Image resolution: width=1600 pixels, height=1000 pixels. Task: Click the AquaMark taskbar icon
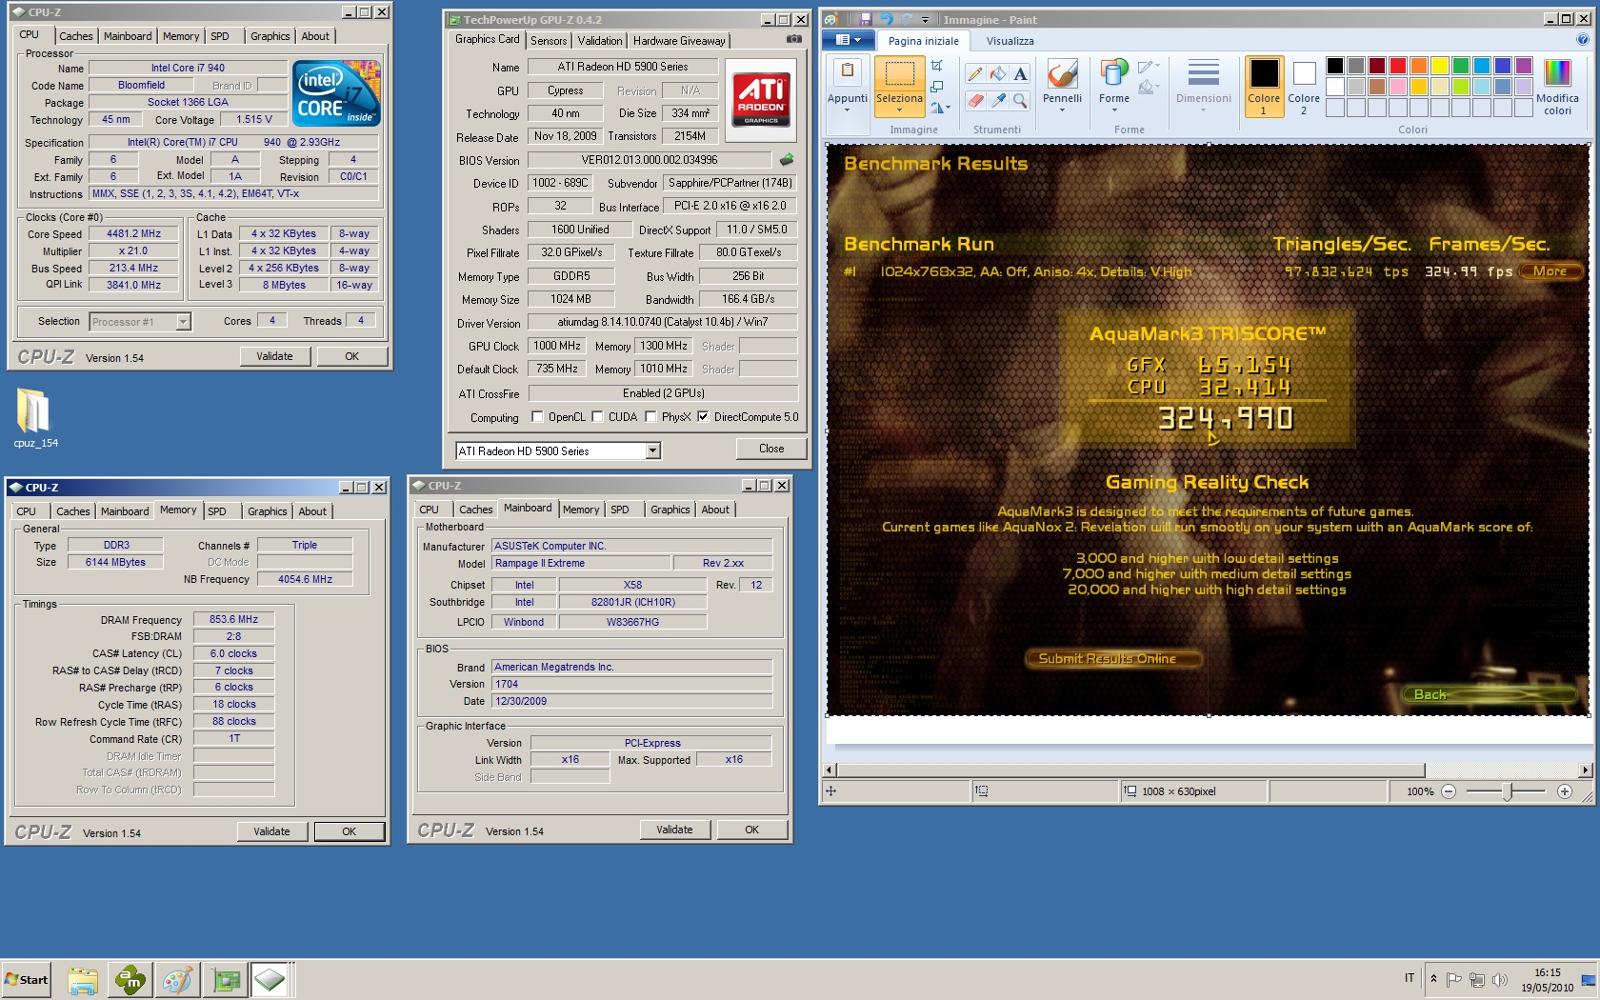coord(130,980)
